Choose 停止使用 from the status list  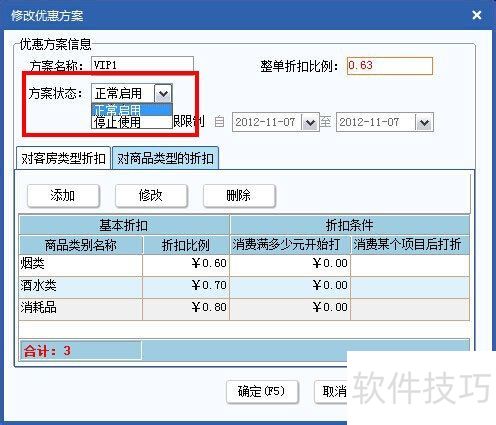click(132, 122)
